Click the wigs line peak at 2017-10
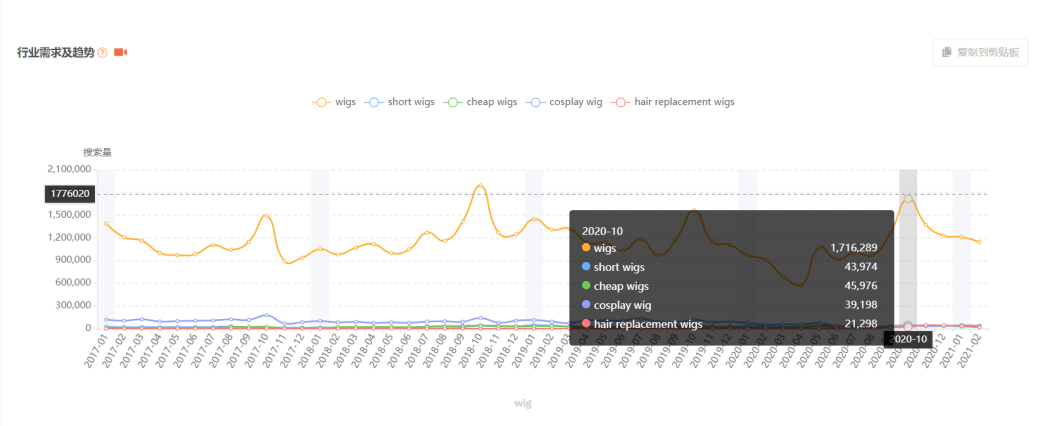This screenshot has width=1045, height=426. [266, 216]
